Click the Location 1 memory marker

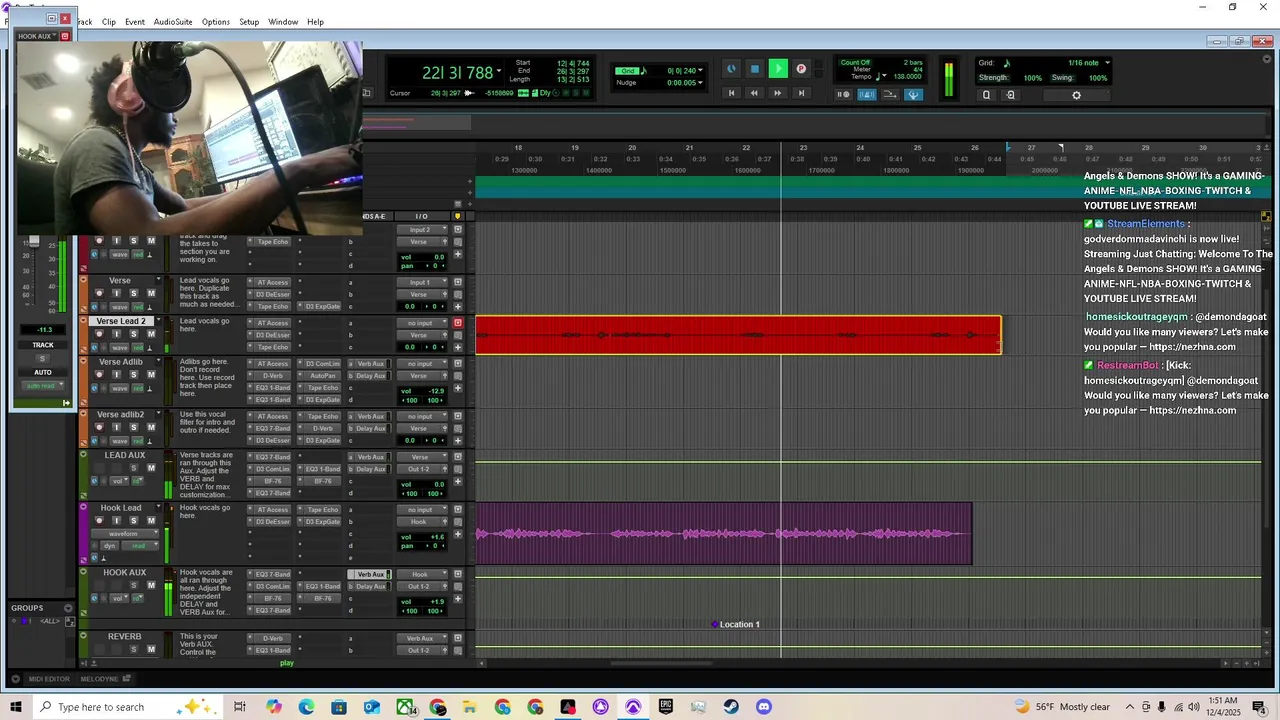coord(736,624)
